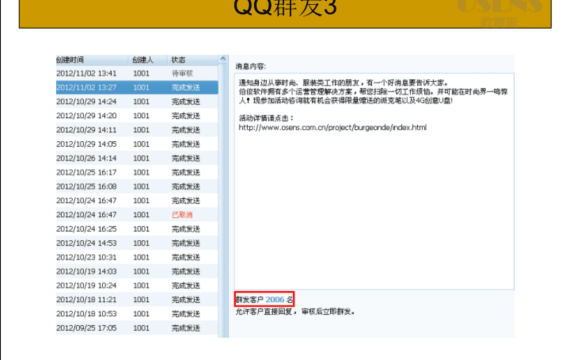Select the row dated 2012/10/29 14:05
Image resolution: width=570 pixels, height=360 pixels.
pos(137,144)
